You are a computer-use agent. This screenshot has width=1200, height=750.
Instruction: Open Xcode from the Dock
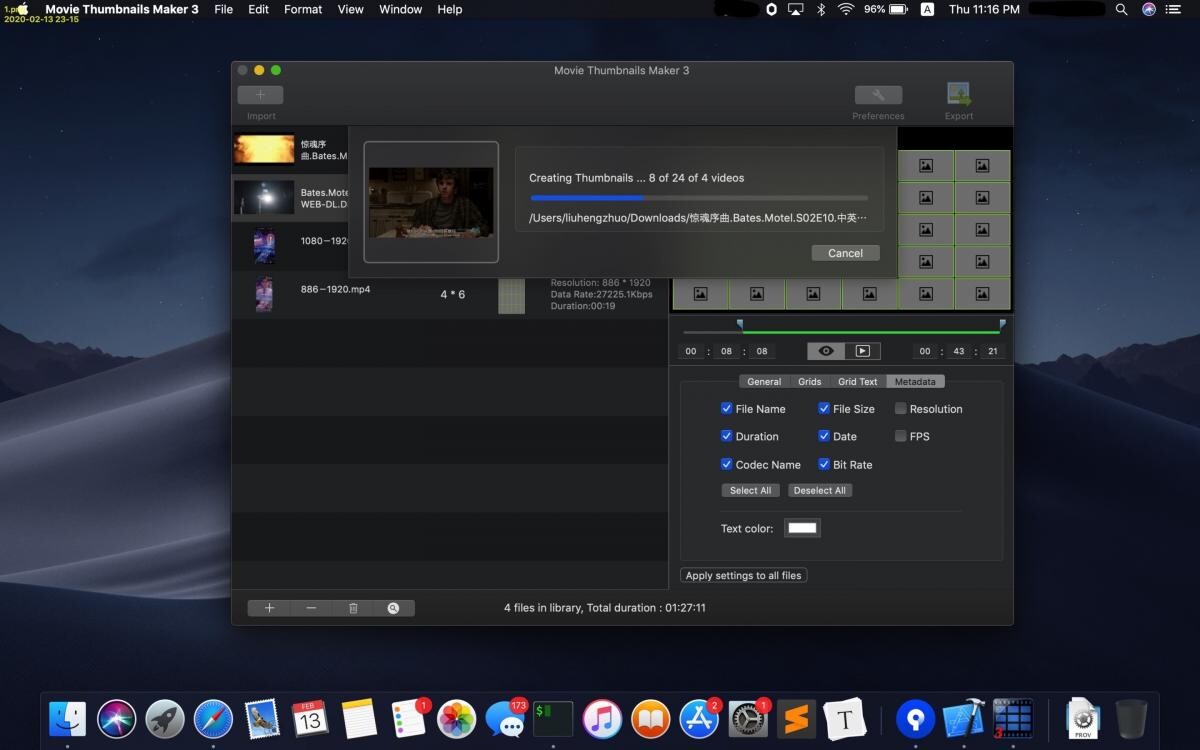[x=964, y=718]
